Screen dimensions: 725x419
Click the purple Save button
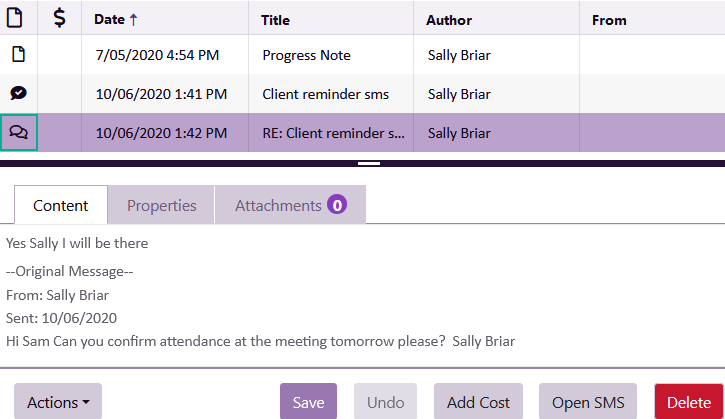(308, 402)
